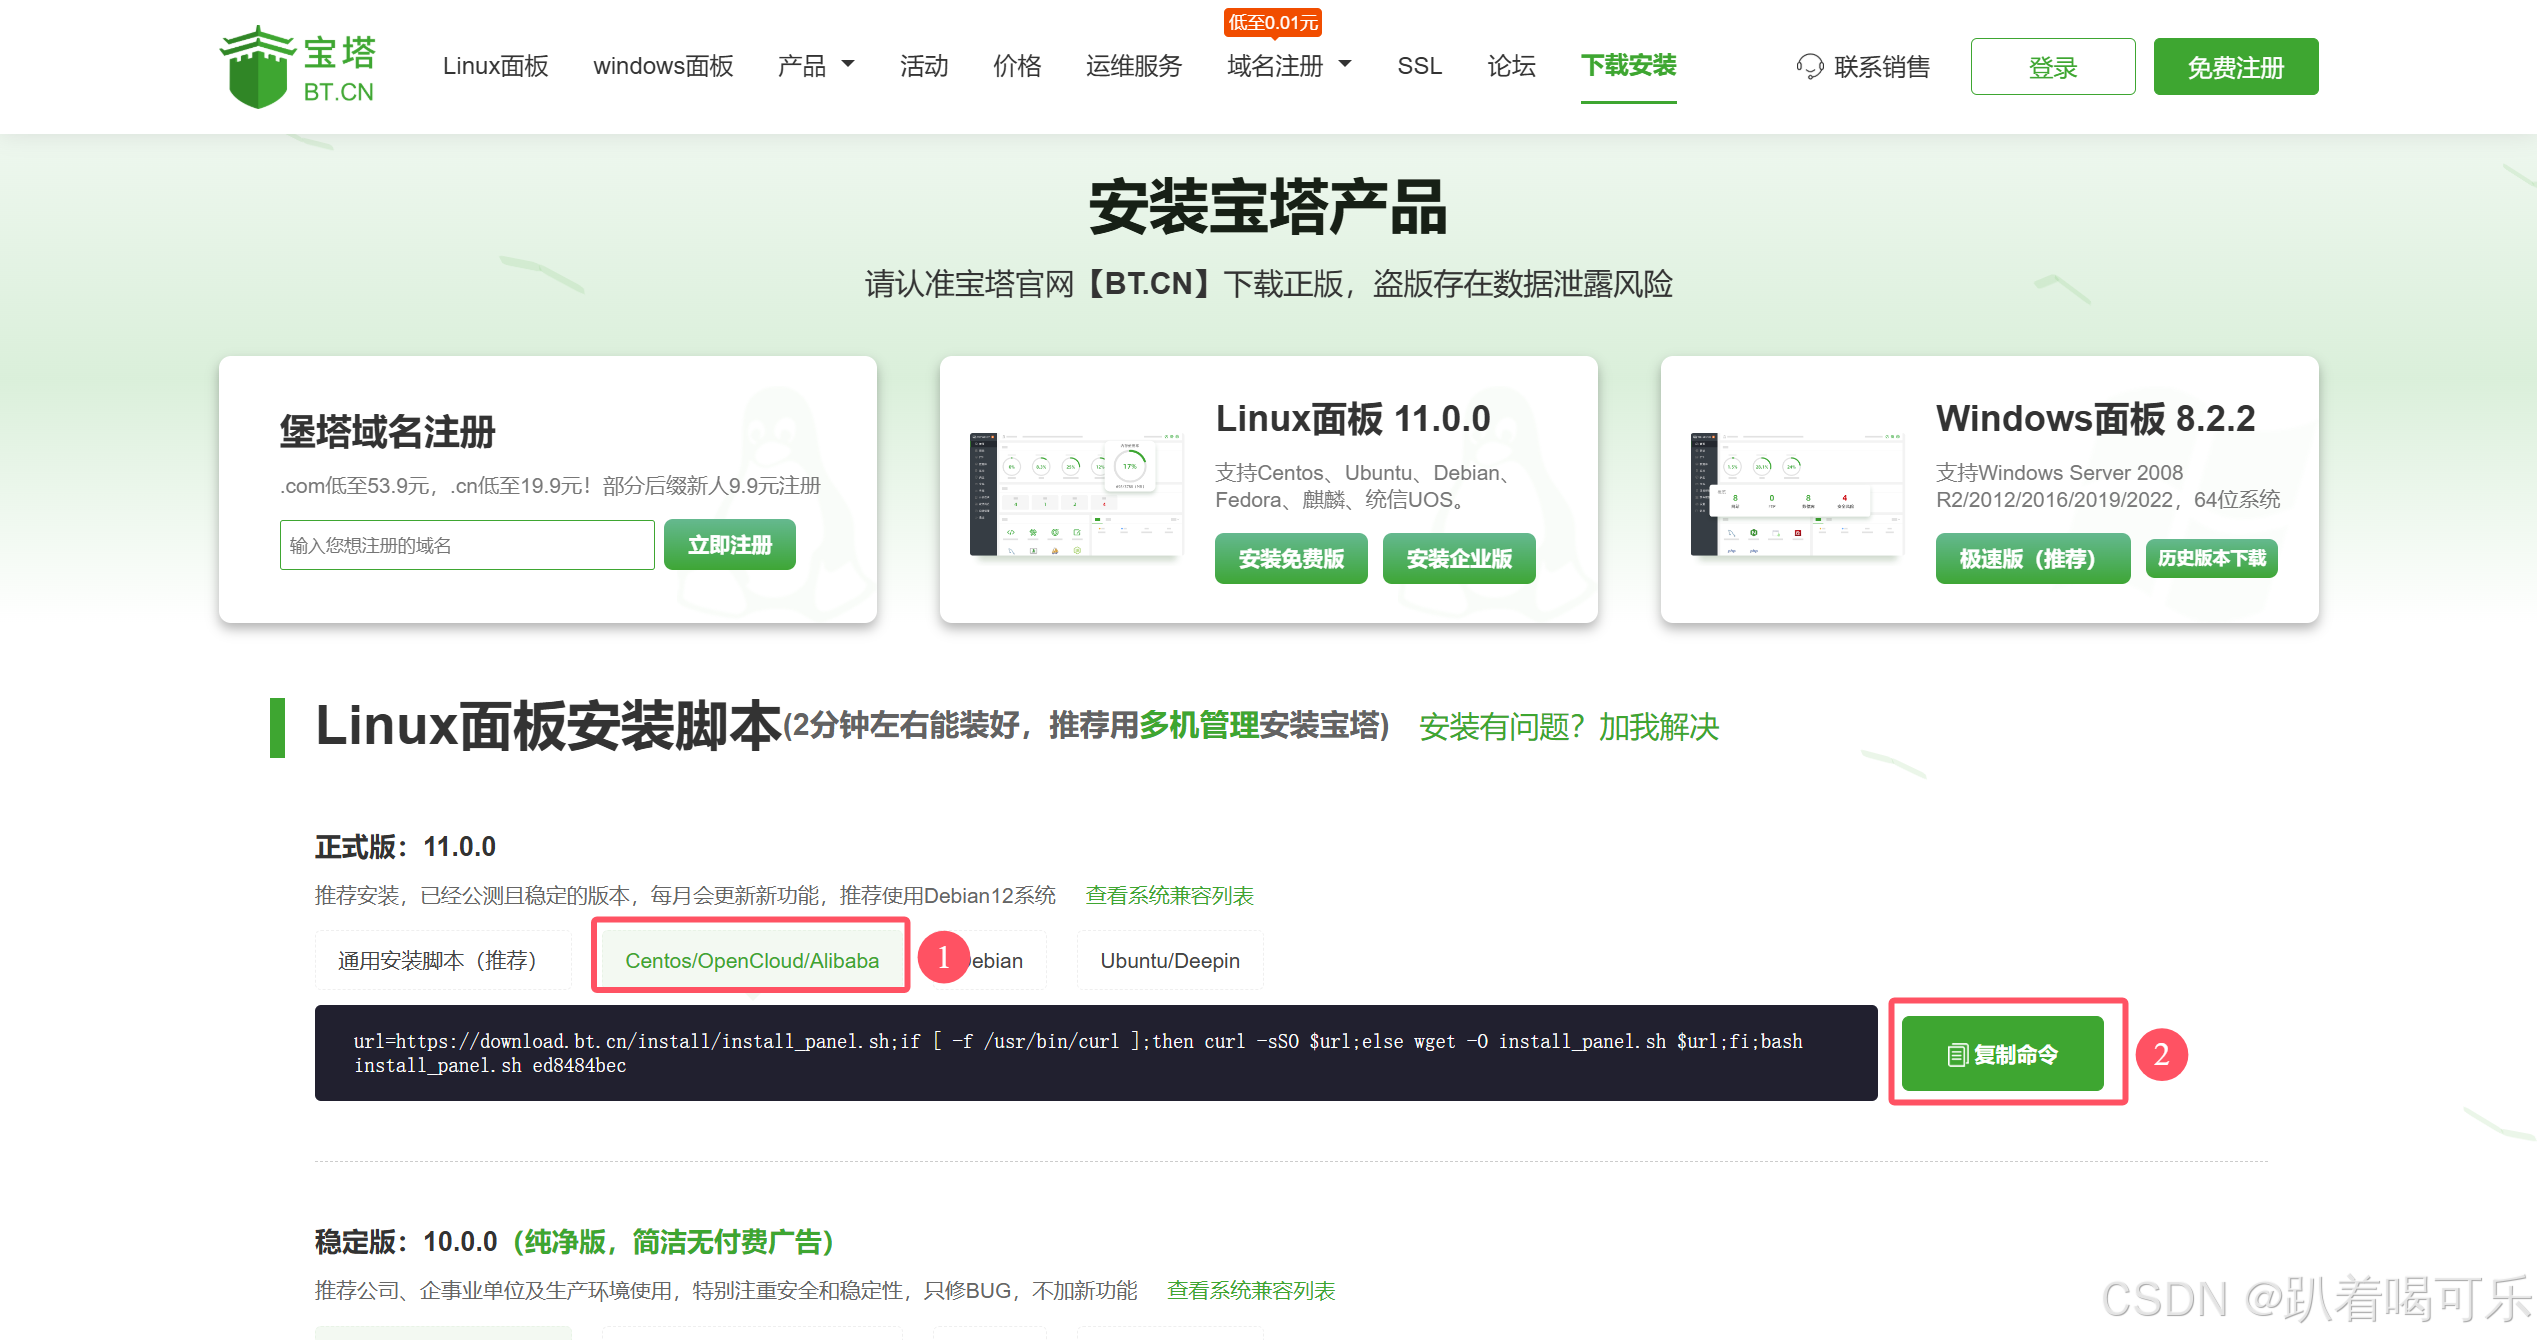
Task: Click the headset icon beside 联系销售
Action: (1810, 67)
